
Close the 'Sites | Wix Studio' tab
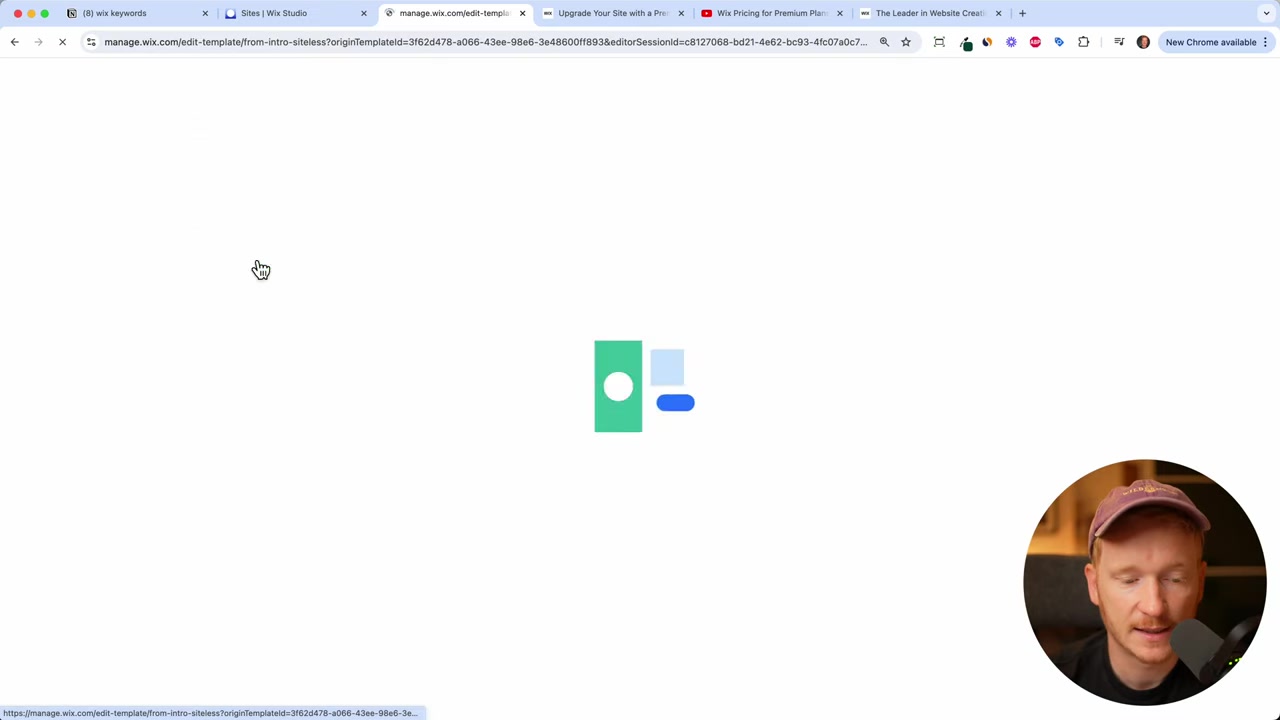click(364, 13)
